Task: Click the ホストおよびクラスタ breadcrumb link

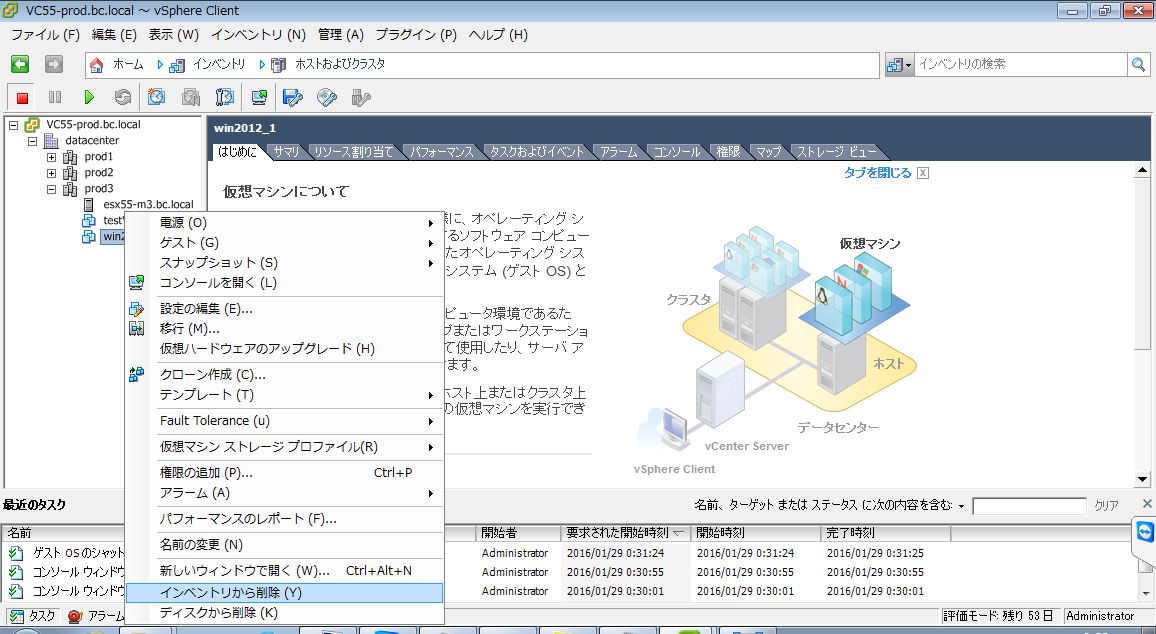Action: tap(340, 65)
